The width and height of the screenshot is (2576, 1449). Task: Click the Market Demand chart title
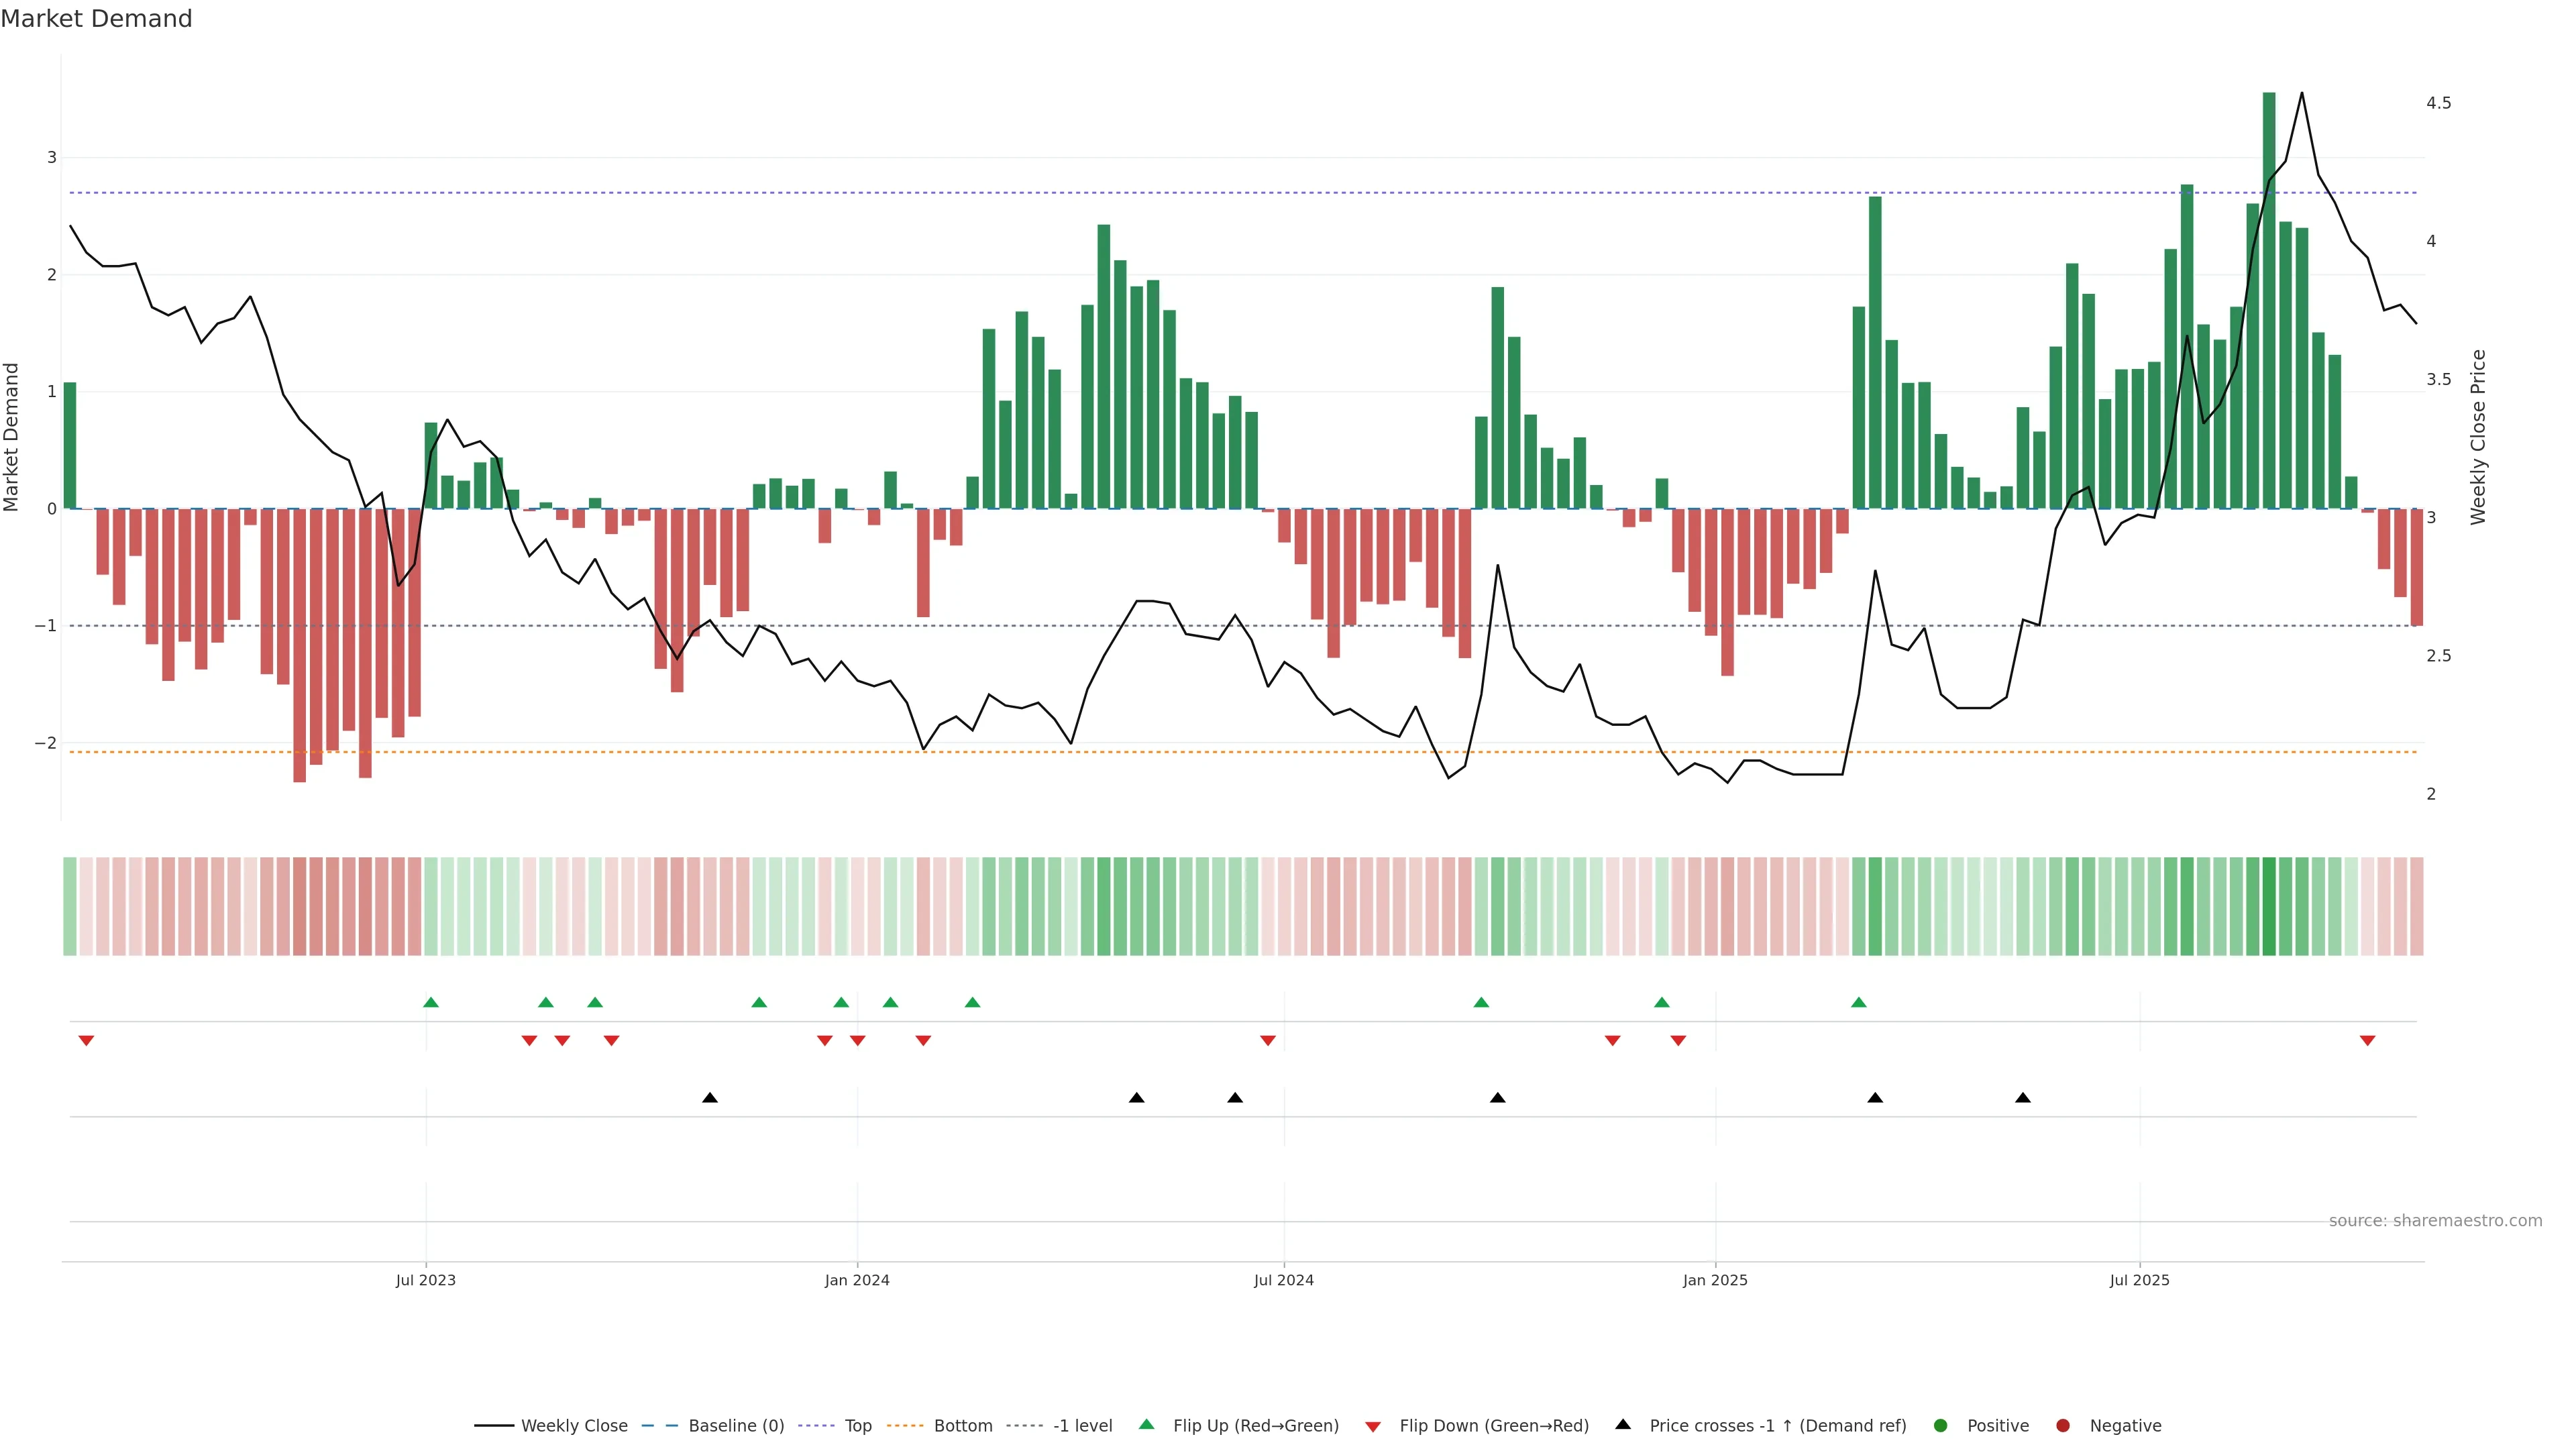pos(96,19)
